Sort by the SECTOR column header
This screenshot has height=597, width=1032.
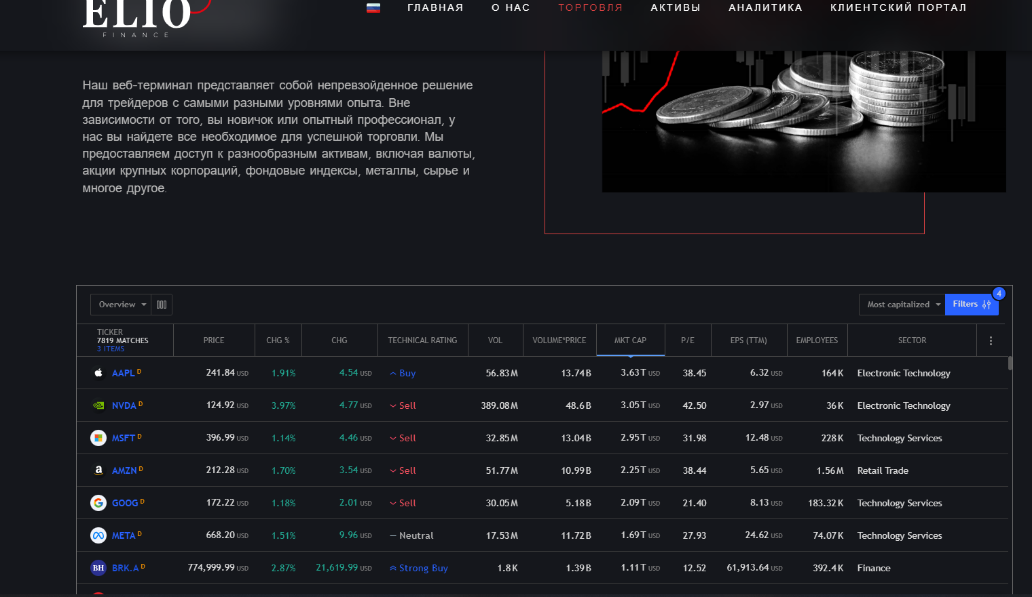912,340
